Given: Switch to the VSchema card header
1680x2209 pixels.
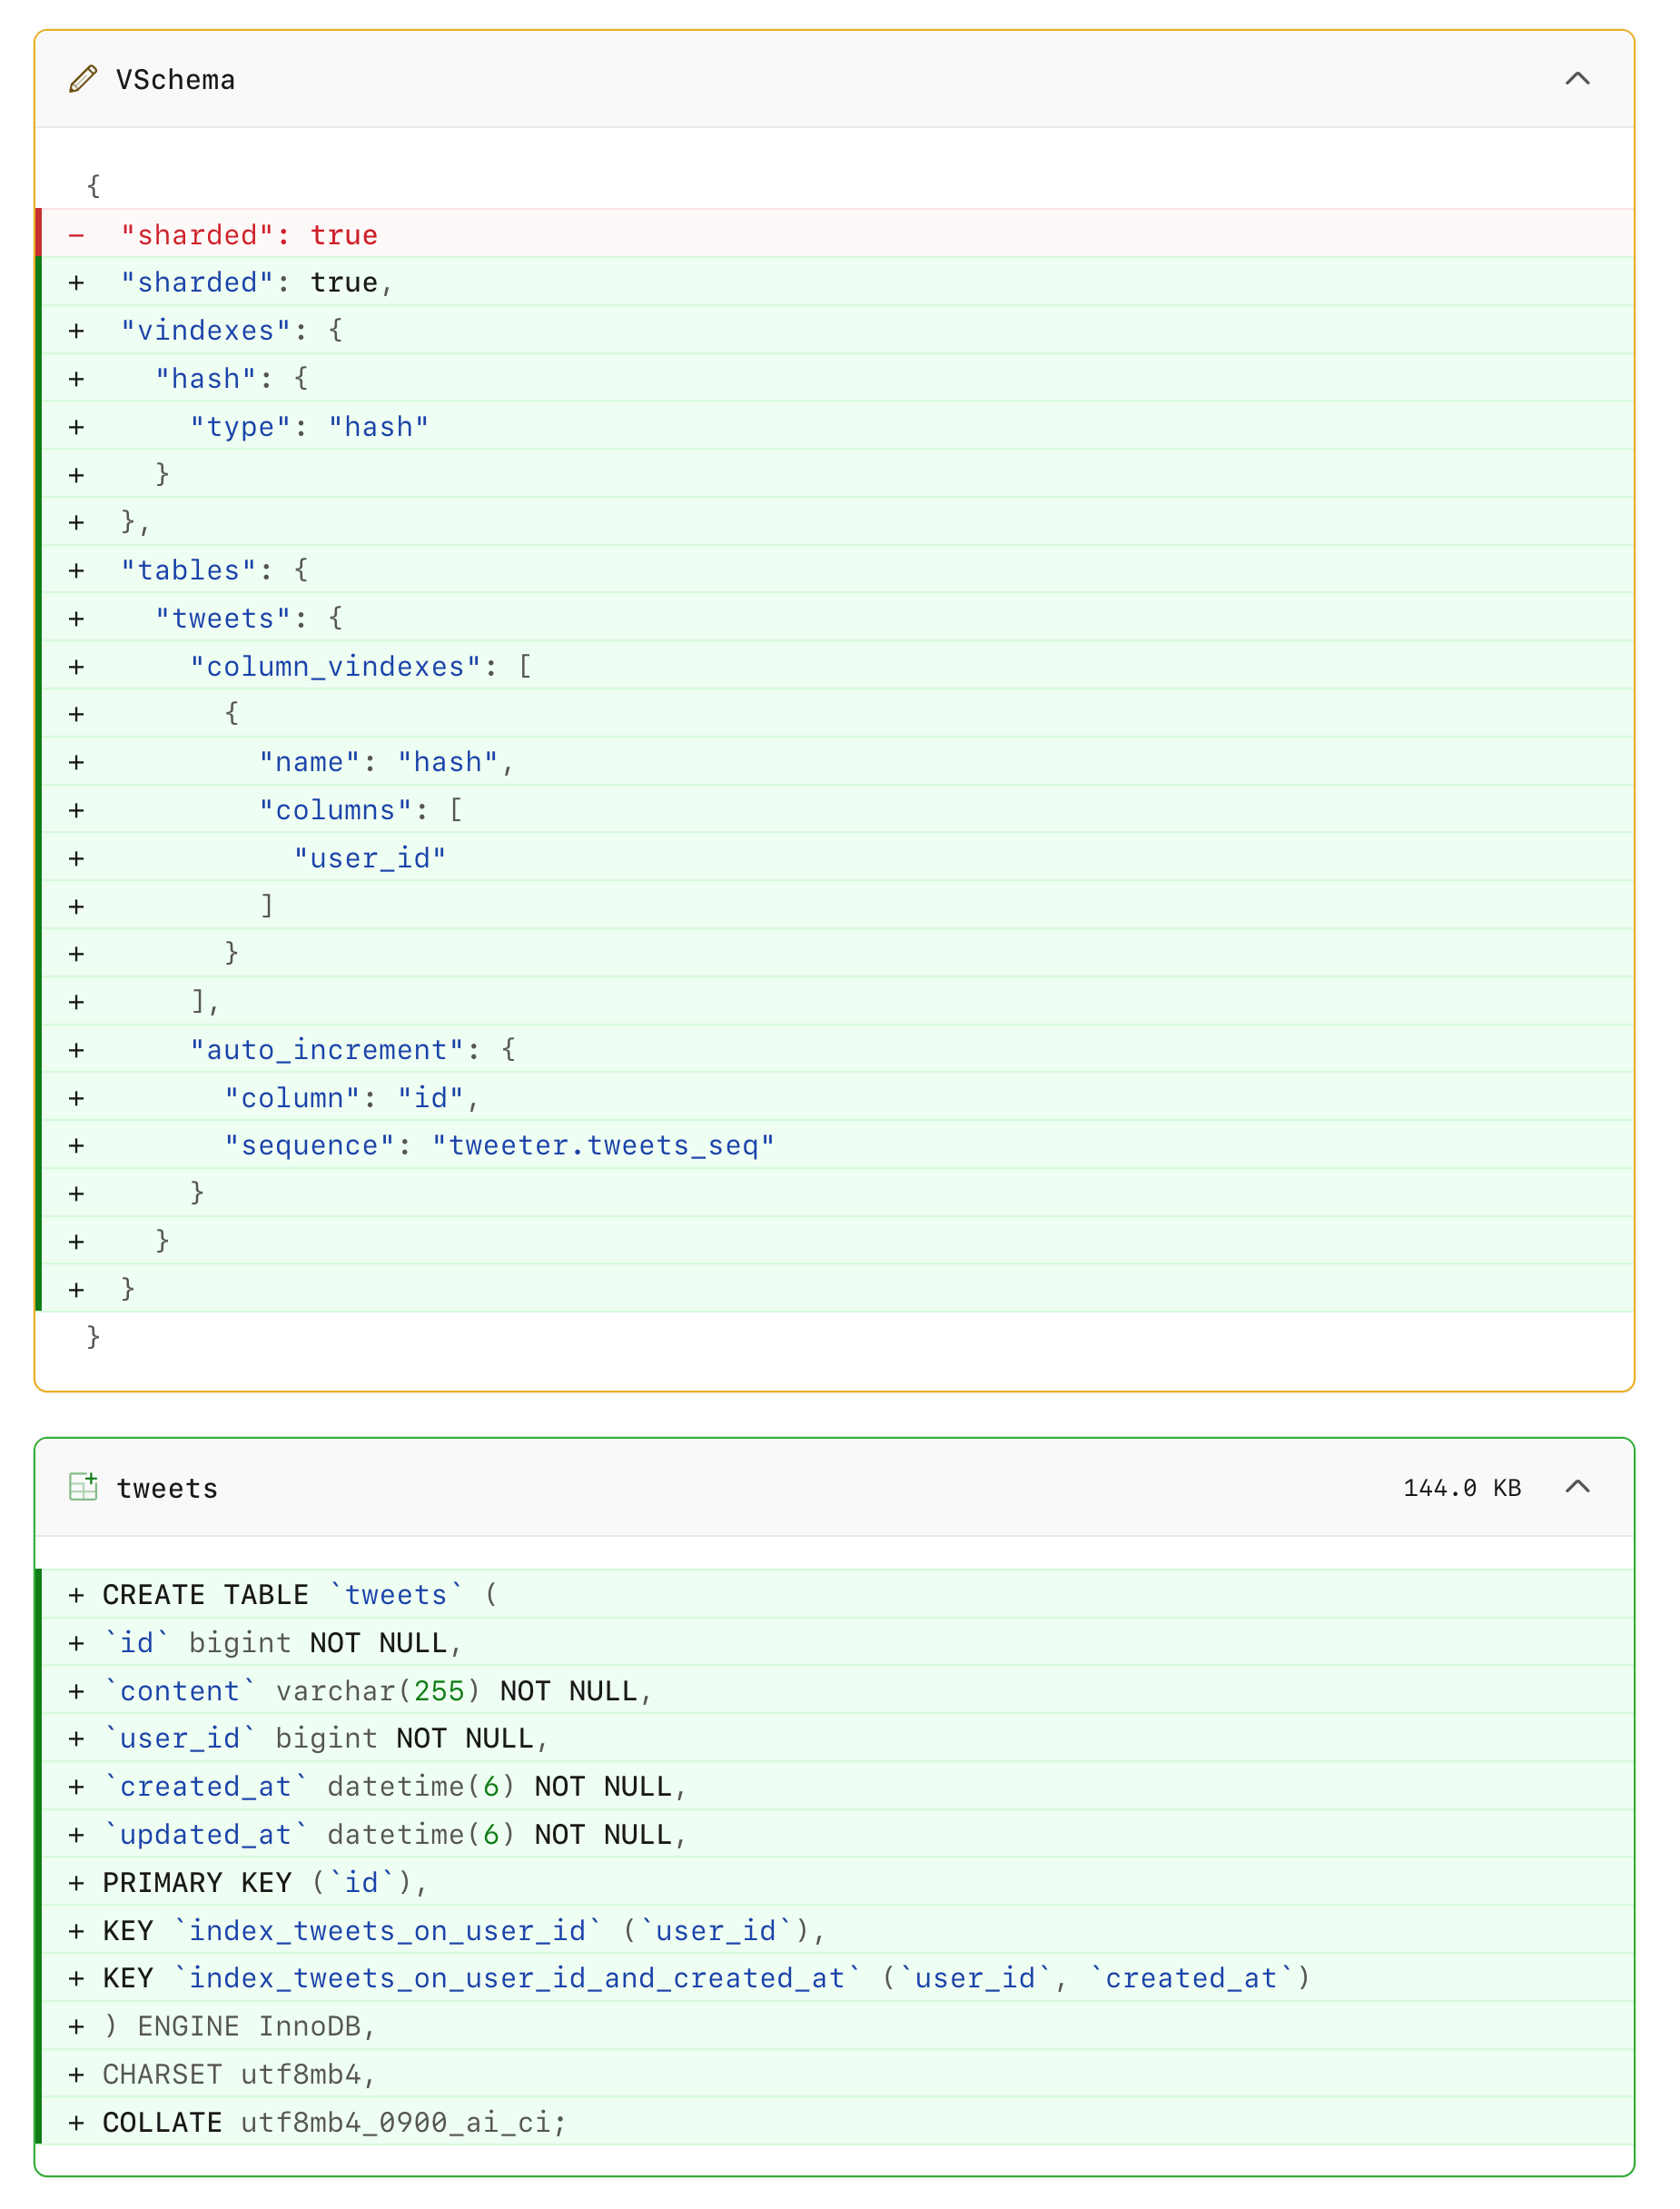Looking at the screenshot, I should [175, 80].
